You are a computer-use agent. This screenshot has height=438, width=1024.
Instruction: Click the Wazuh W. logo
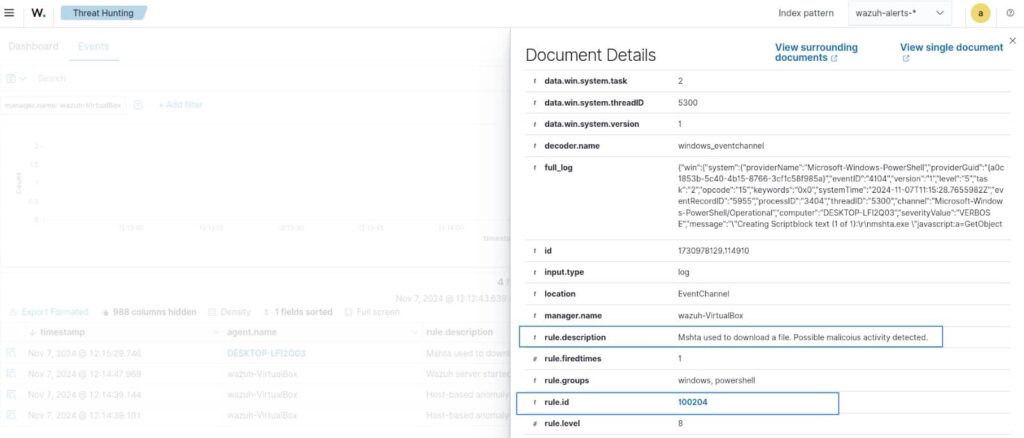39,12
